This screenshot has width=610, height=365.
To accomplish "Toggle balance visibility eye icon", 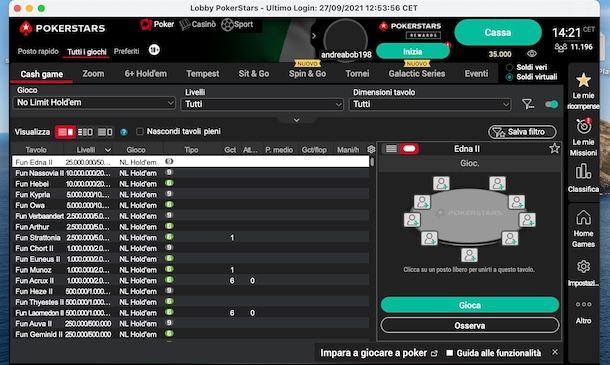I will pos(532,54).
